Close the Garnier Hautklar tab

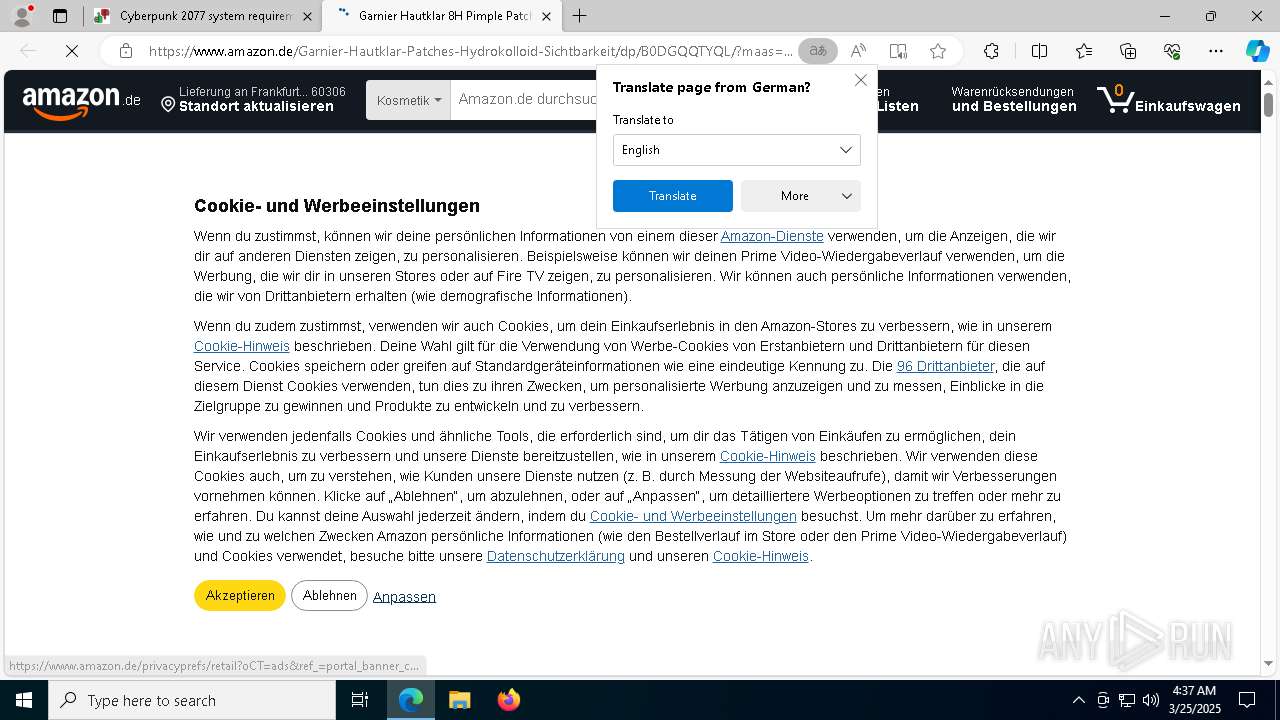546,16
